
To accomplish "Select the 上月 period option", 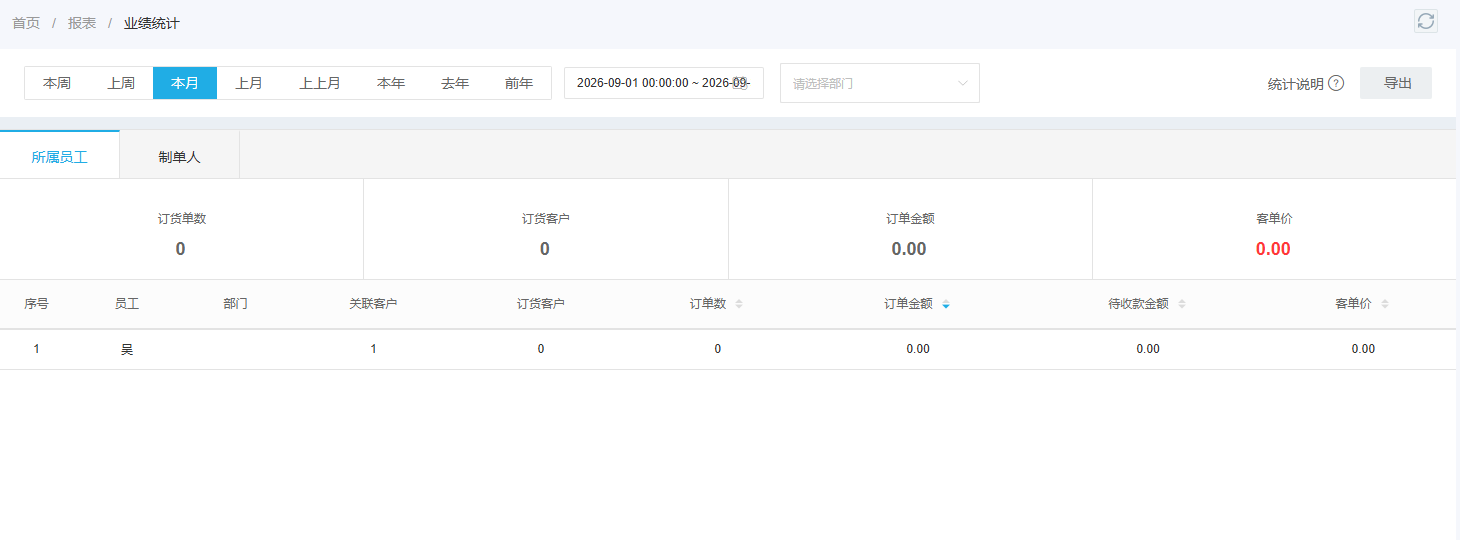I will point(249,83).
